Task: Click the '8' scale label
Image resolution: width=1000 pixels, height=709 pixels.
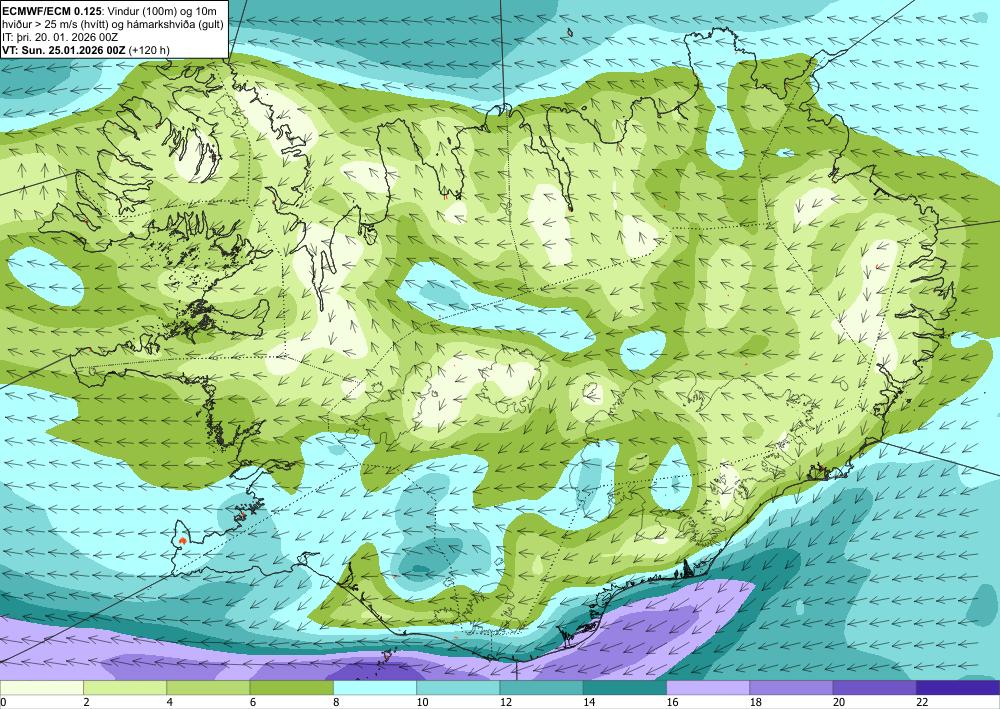Action: click(x=336, y=702)
